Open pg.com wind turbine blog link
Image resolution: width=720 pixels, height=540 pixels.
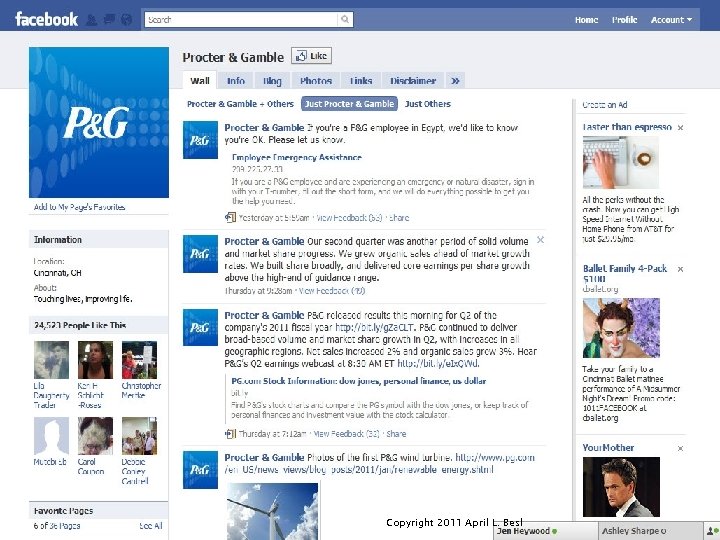point(380,463)
